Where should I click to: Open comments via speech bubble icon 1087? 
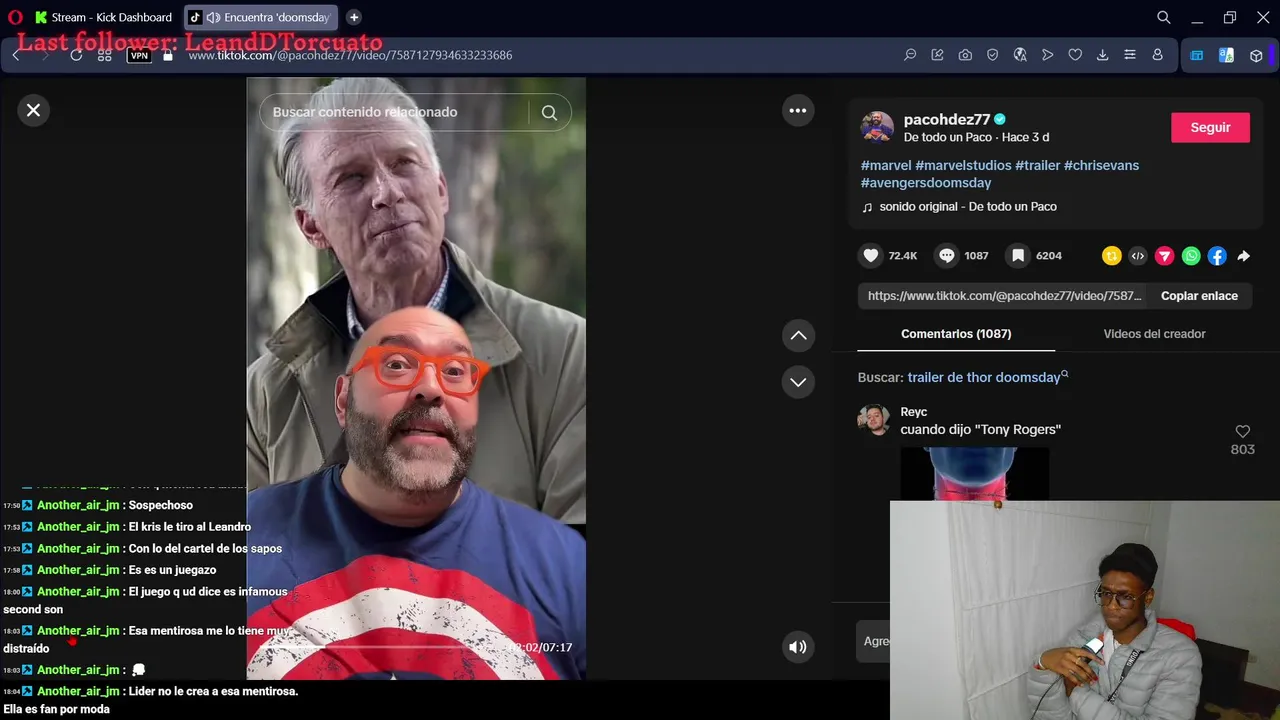(946, 256)
